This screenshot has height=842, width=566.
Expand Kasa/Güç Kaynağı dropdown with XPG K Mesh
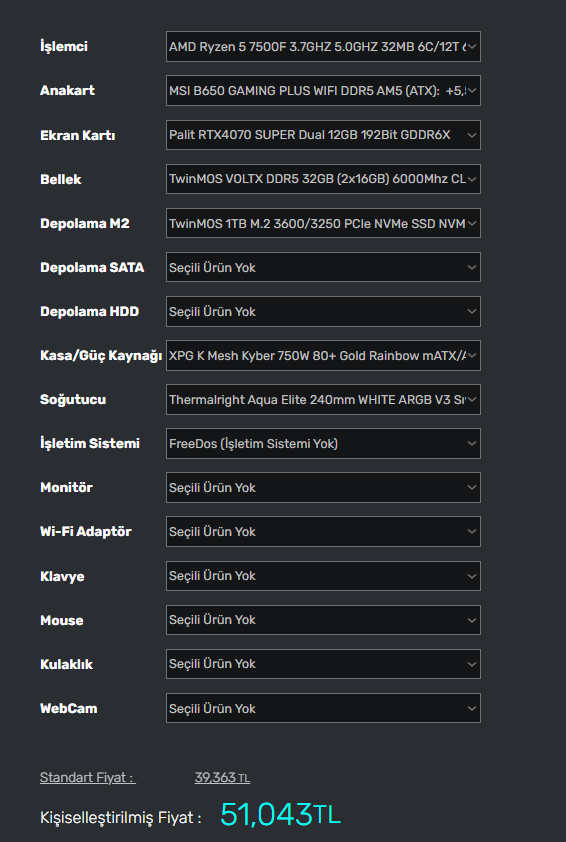pos(323,355)
